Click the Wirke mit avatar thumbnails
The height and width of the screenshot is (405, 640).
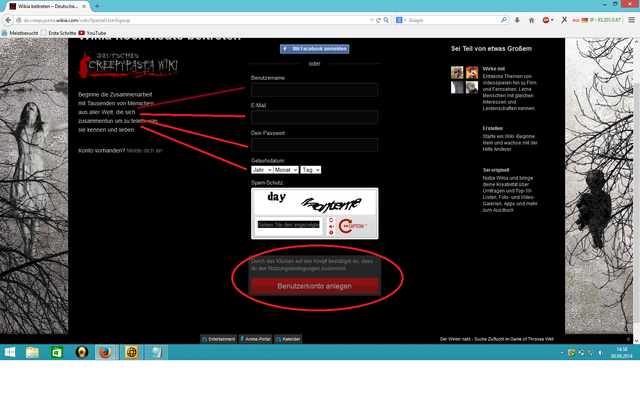[x=464, y=80]
